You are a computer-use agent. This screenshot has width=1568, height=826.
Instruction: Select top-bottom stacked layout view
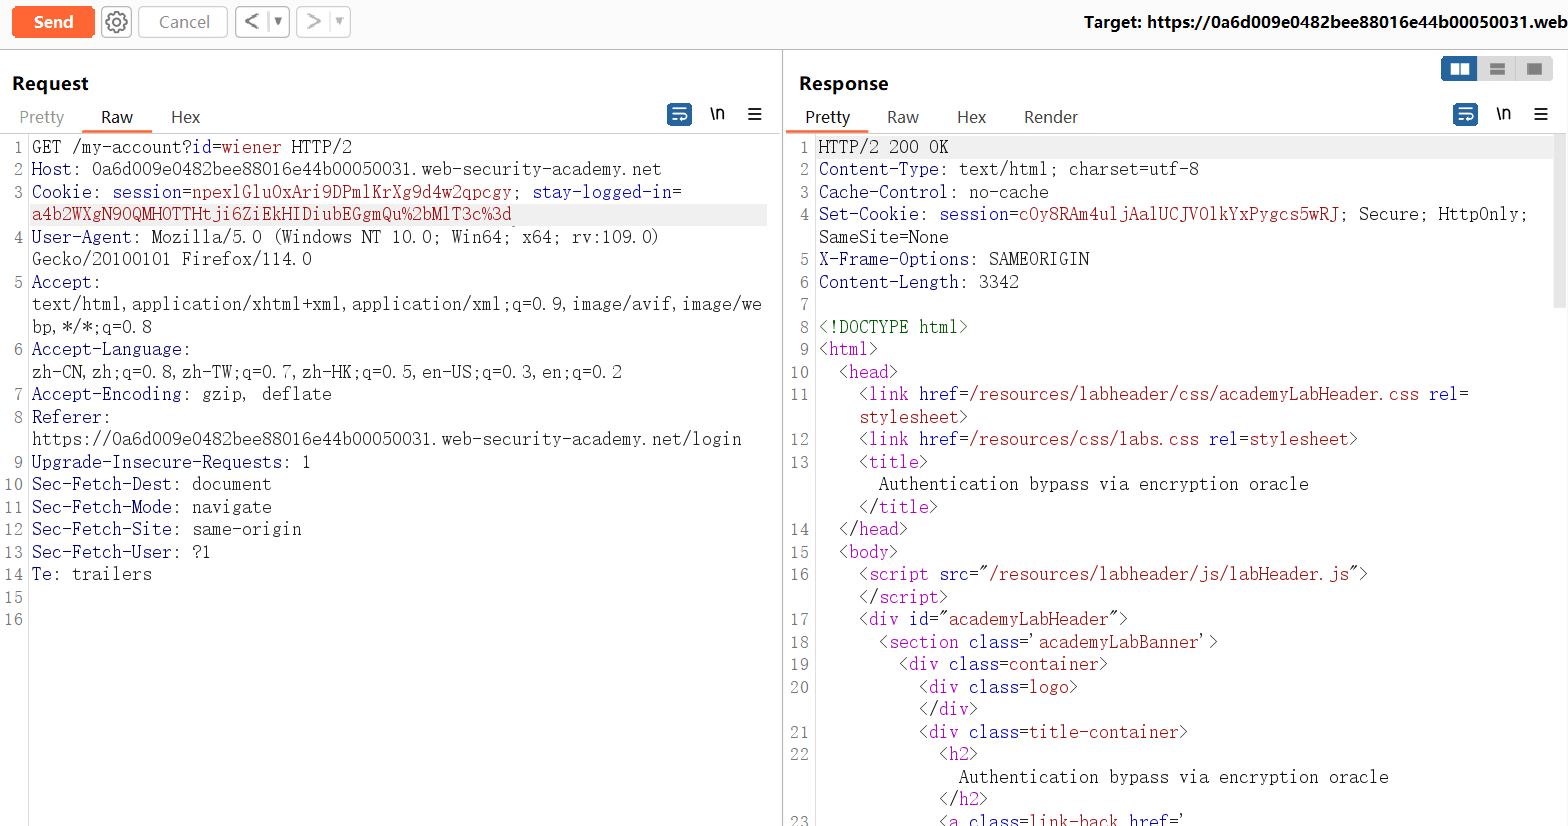click(x=1497, y=69)
